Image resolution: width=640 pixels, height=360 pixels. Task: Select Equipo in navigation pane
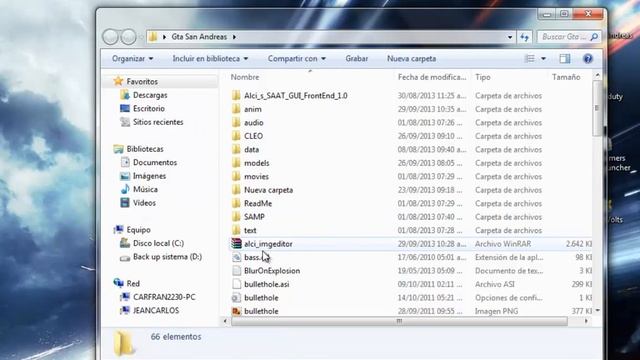(138, 230)
